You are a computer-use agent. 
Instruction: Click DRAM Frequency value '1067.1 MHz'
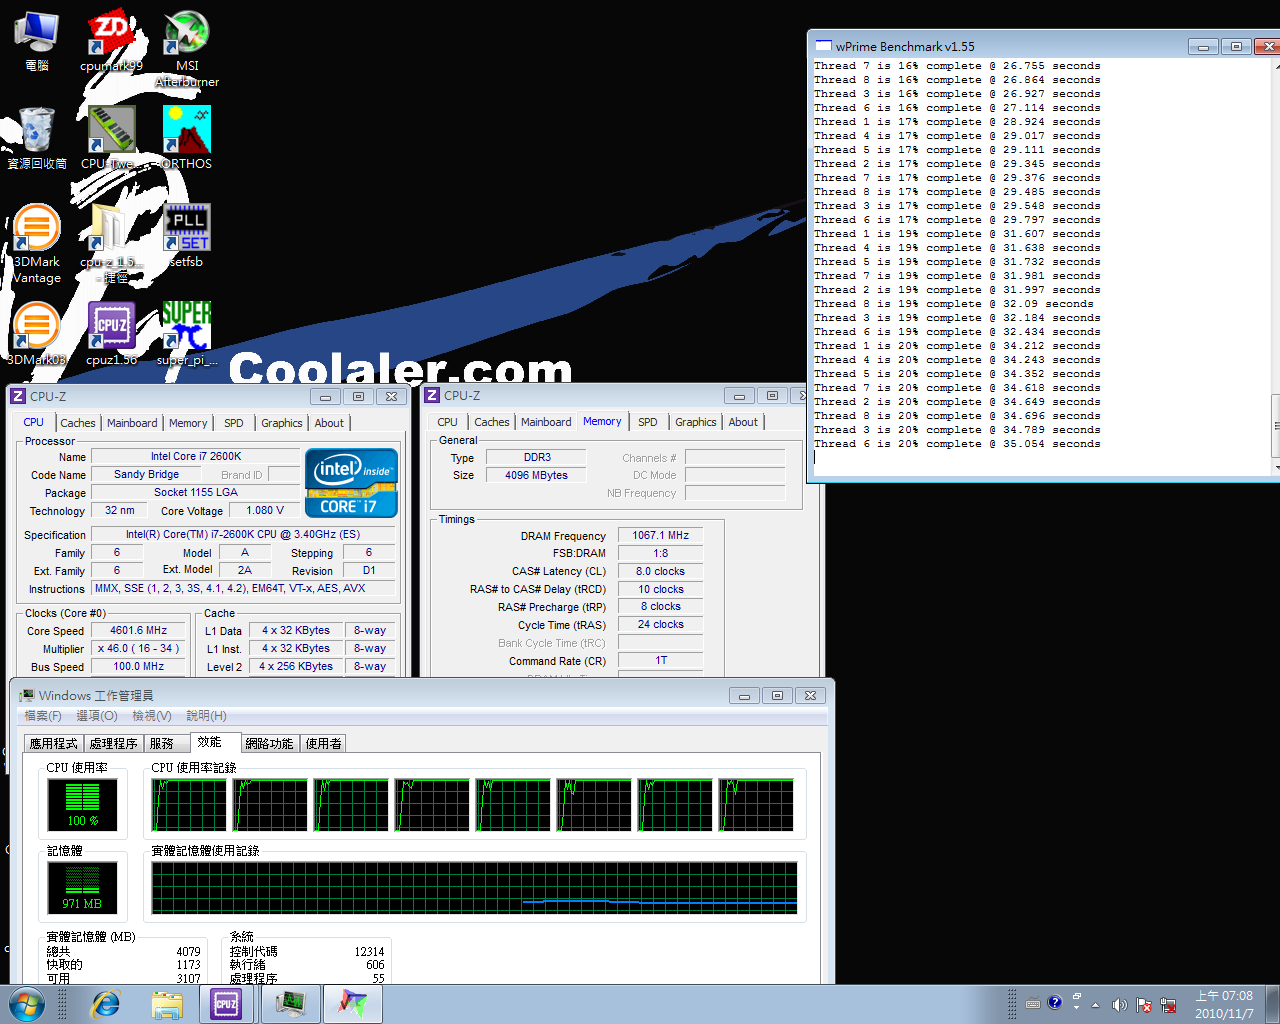(661, 535)
